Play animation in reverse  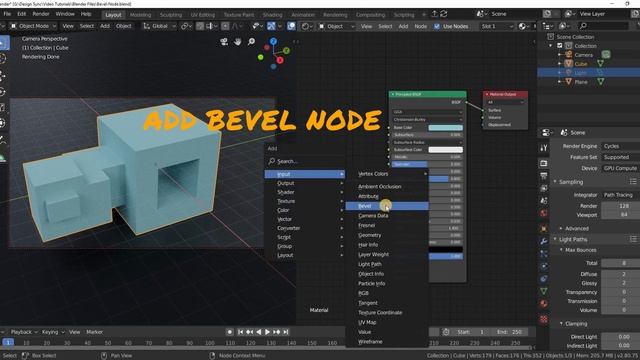pyautogui.click(x=258, y=332)
